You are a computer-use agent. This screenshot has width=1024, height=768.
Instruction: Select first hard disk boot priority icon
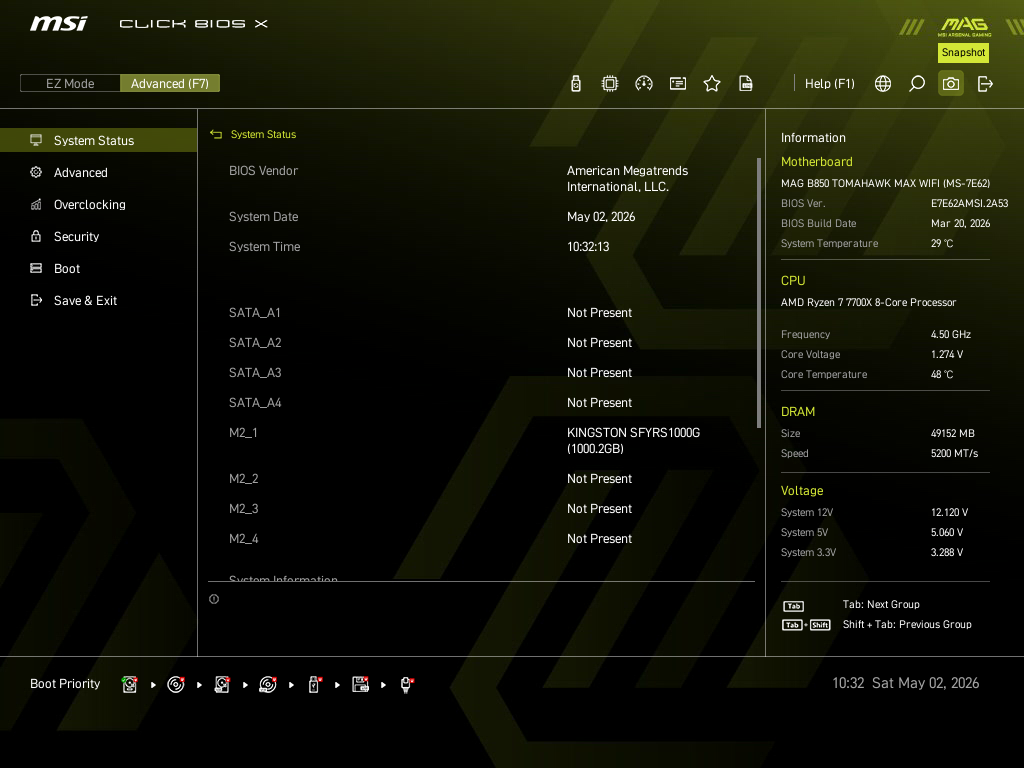click(x=129, y=684)
